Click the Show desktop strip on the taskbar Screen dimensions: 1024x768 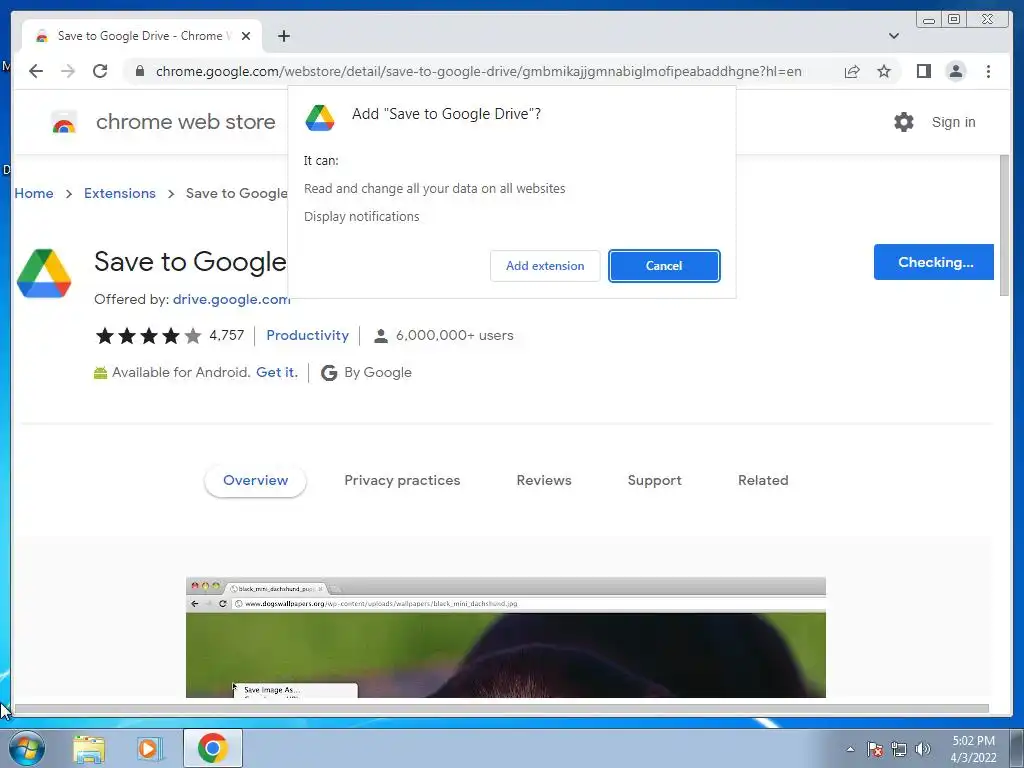(1017, 748)
